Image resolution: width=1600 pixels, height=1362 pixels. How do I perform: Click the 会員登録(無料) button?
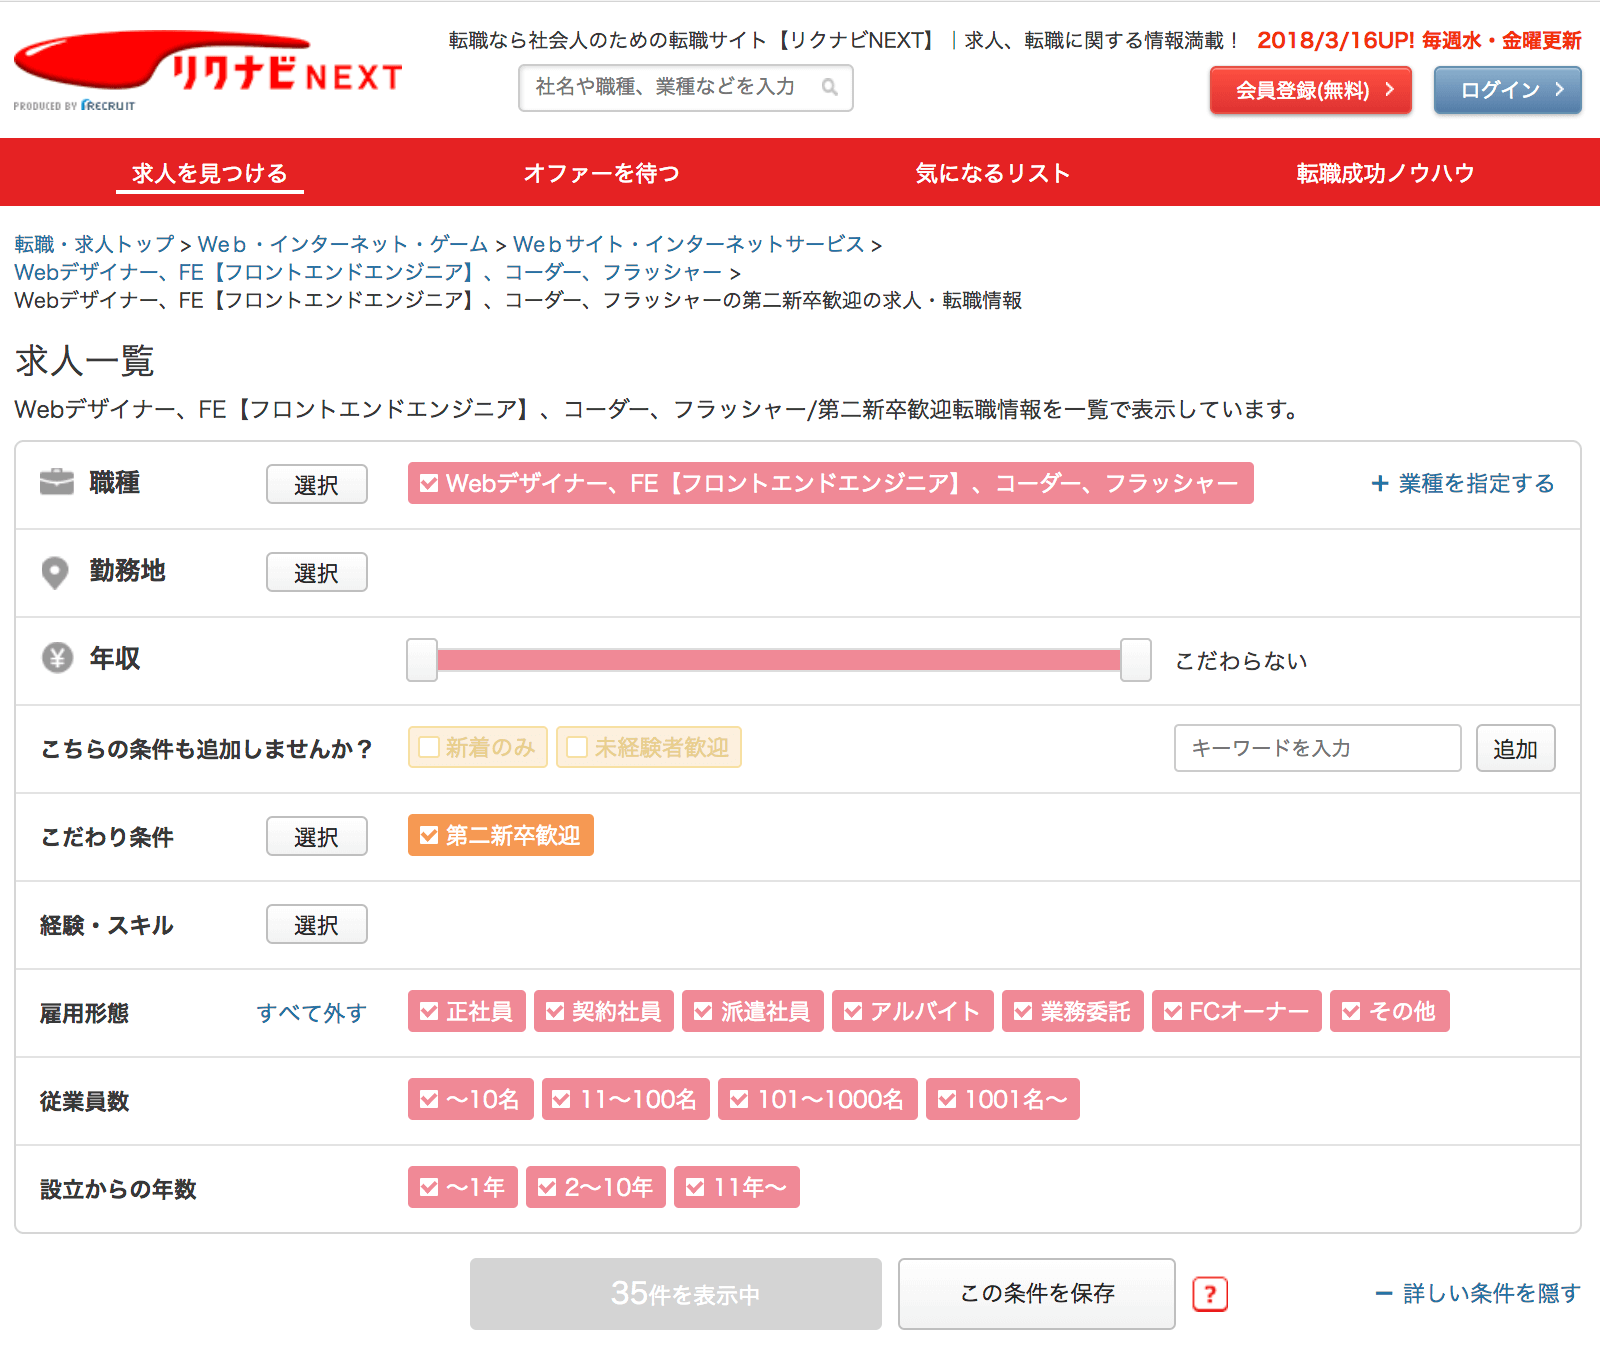[1311, 90]
